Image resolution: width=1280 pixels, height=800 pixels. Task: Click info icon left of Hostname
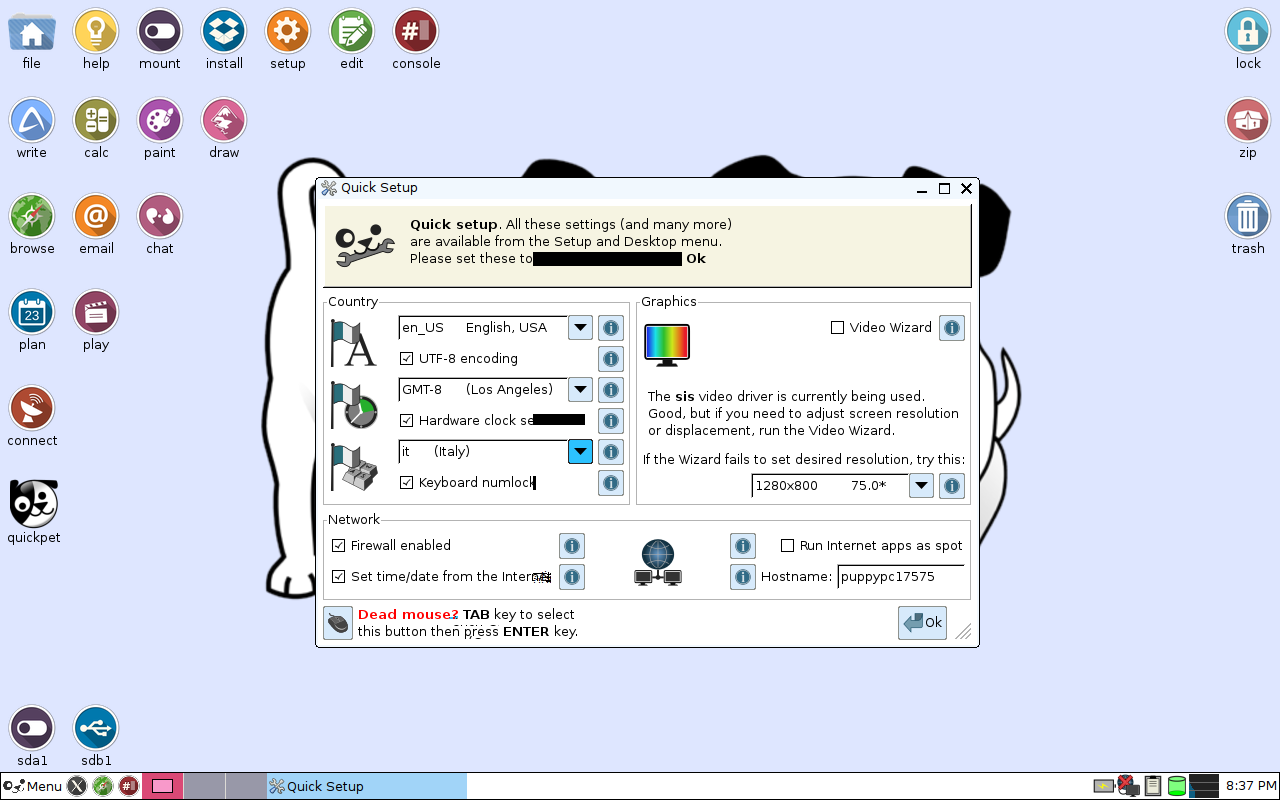743,577
